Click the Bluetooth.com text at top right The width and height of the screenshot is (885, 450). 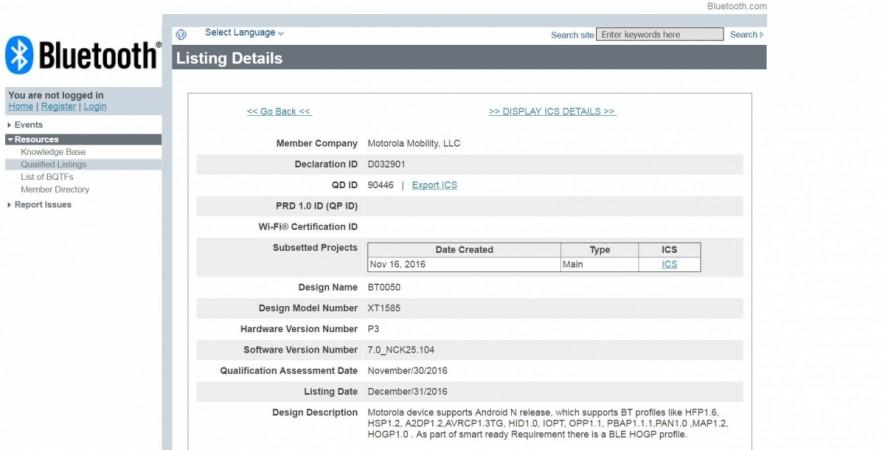[x=737, y=6]
